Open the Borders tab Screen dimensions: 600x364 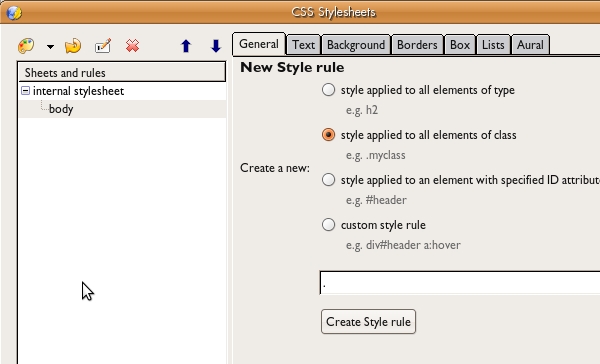(x=417, y=45)
